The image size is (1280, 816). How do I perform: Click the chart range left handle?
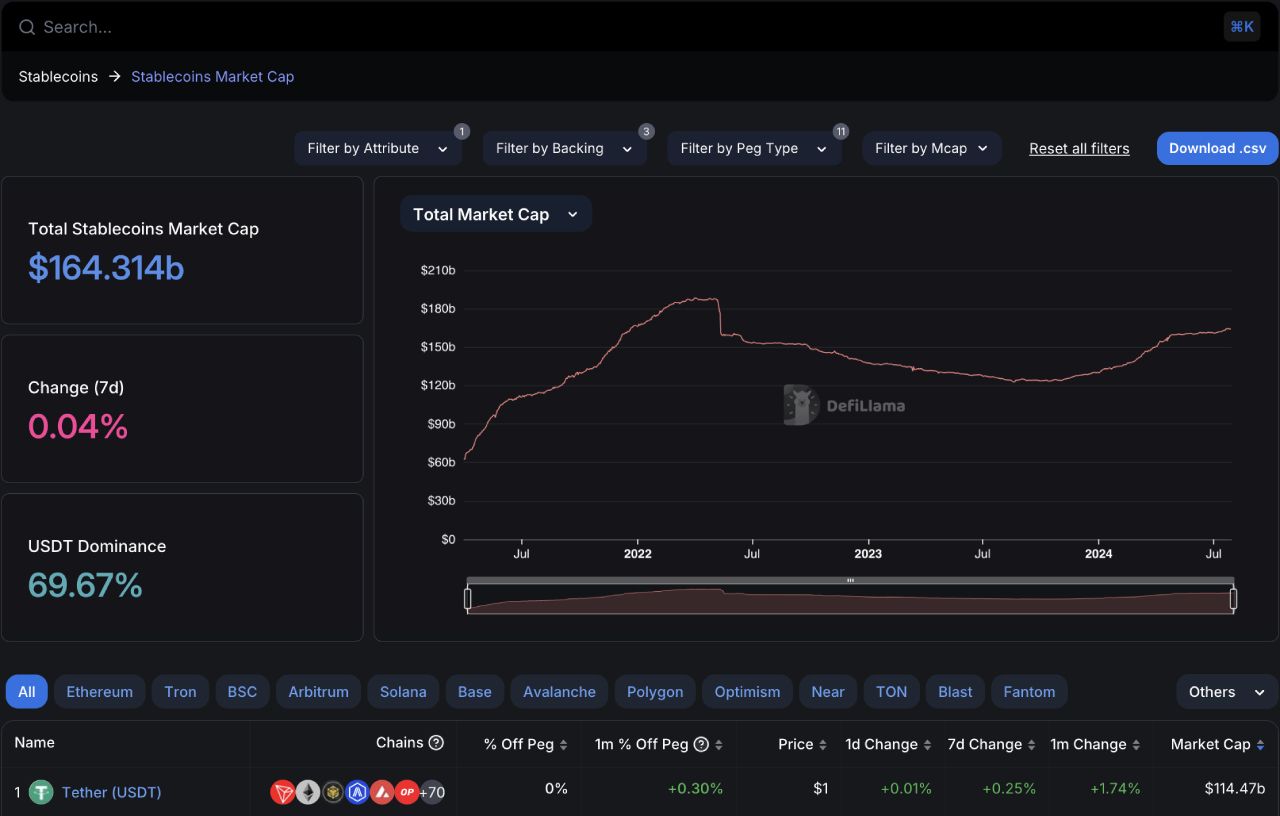point(467,598)
